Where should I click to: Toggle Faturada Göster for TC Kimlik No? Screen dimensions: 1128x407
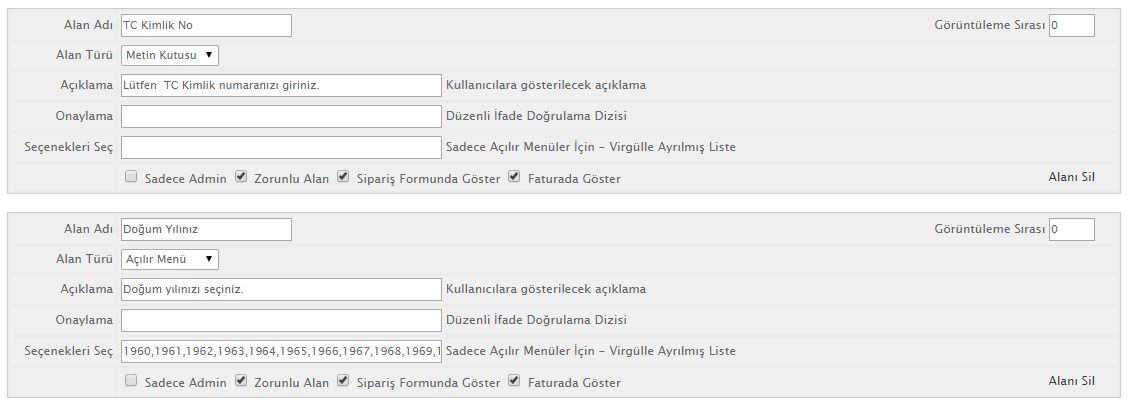coord(514,176)
